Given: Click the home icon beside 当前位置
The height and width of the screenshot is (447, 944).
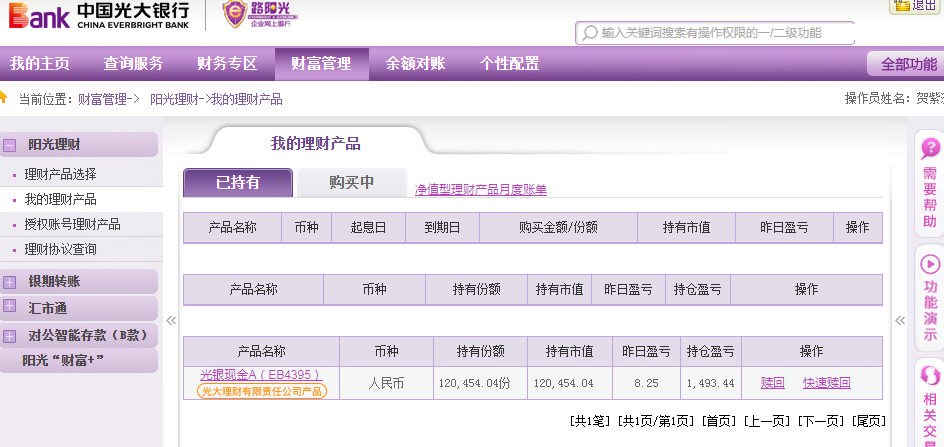Looking at the screenshot, I should point(3,97).
